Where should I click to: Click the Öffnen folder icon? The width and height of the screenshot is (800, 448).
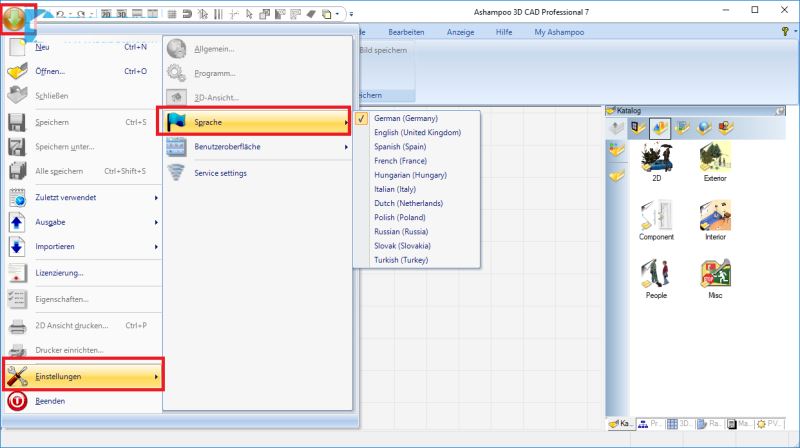point(17,71)
